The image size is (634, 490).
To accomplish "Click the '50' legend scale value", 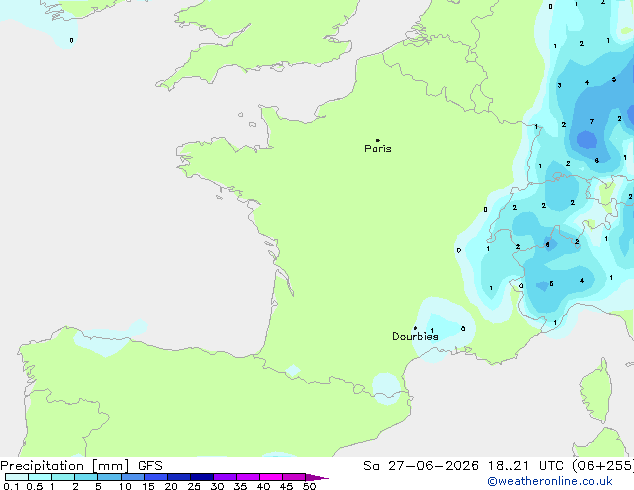I will point(309,486).
